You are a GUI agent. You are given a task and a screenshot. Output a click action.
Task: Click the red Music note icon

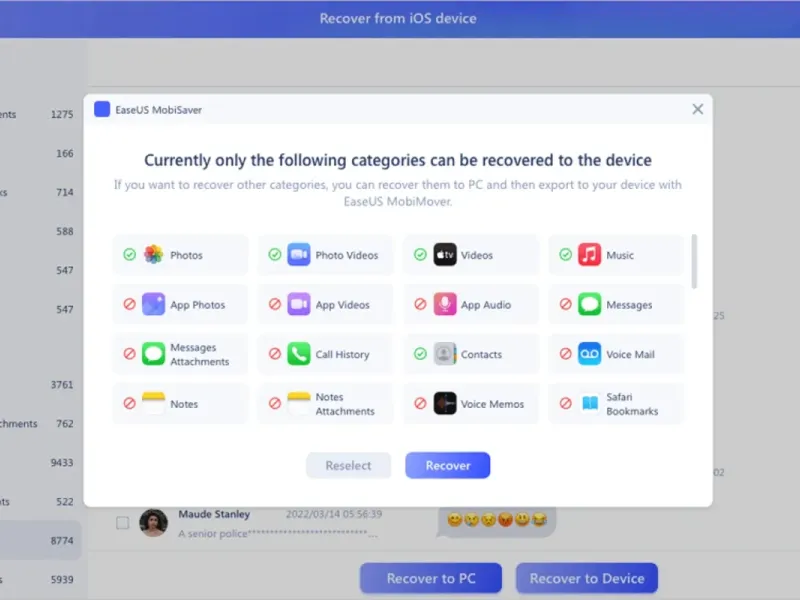(589, 254)
